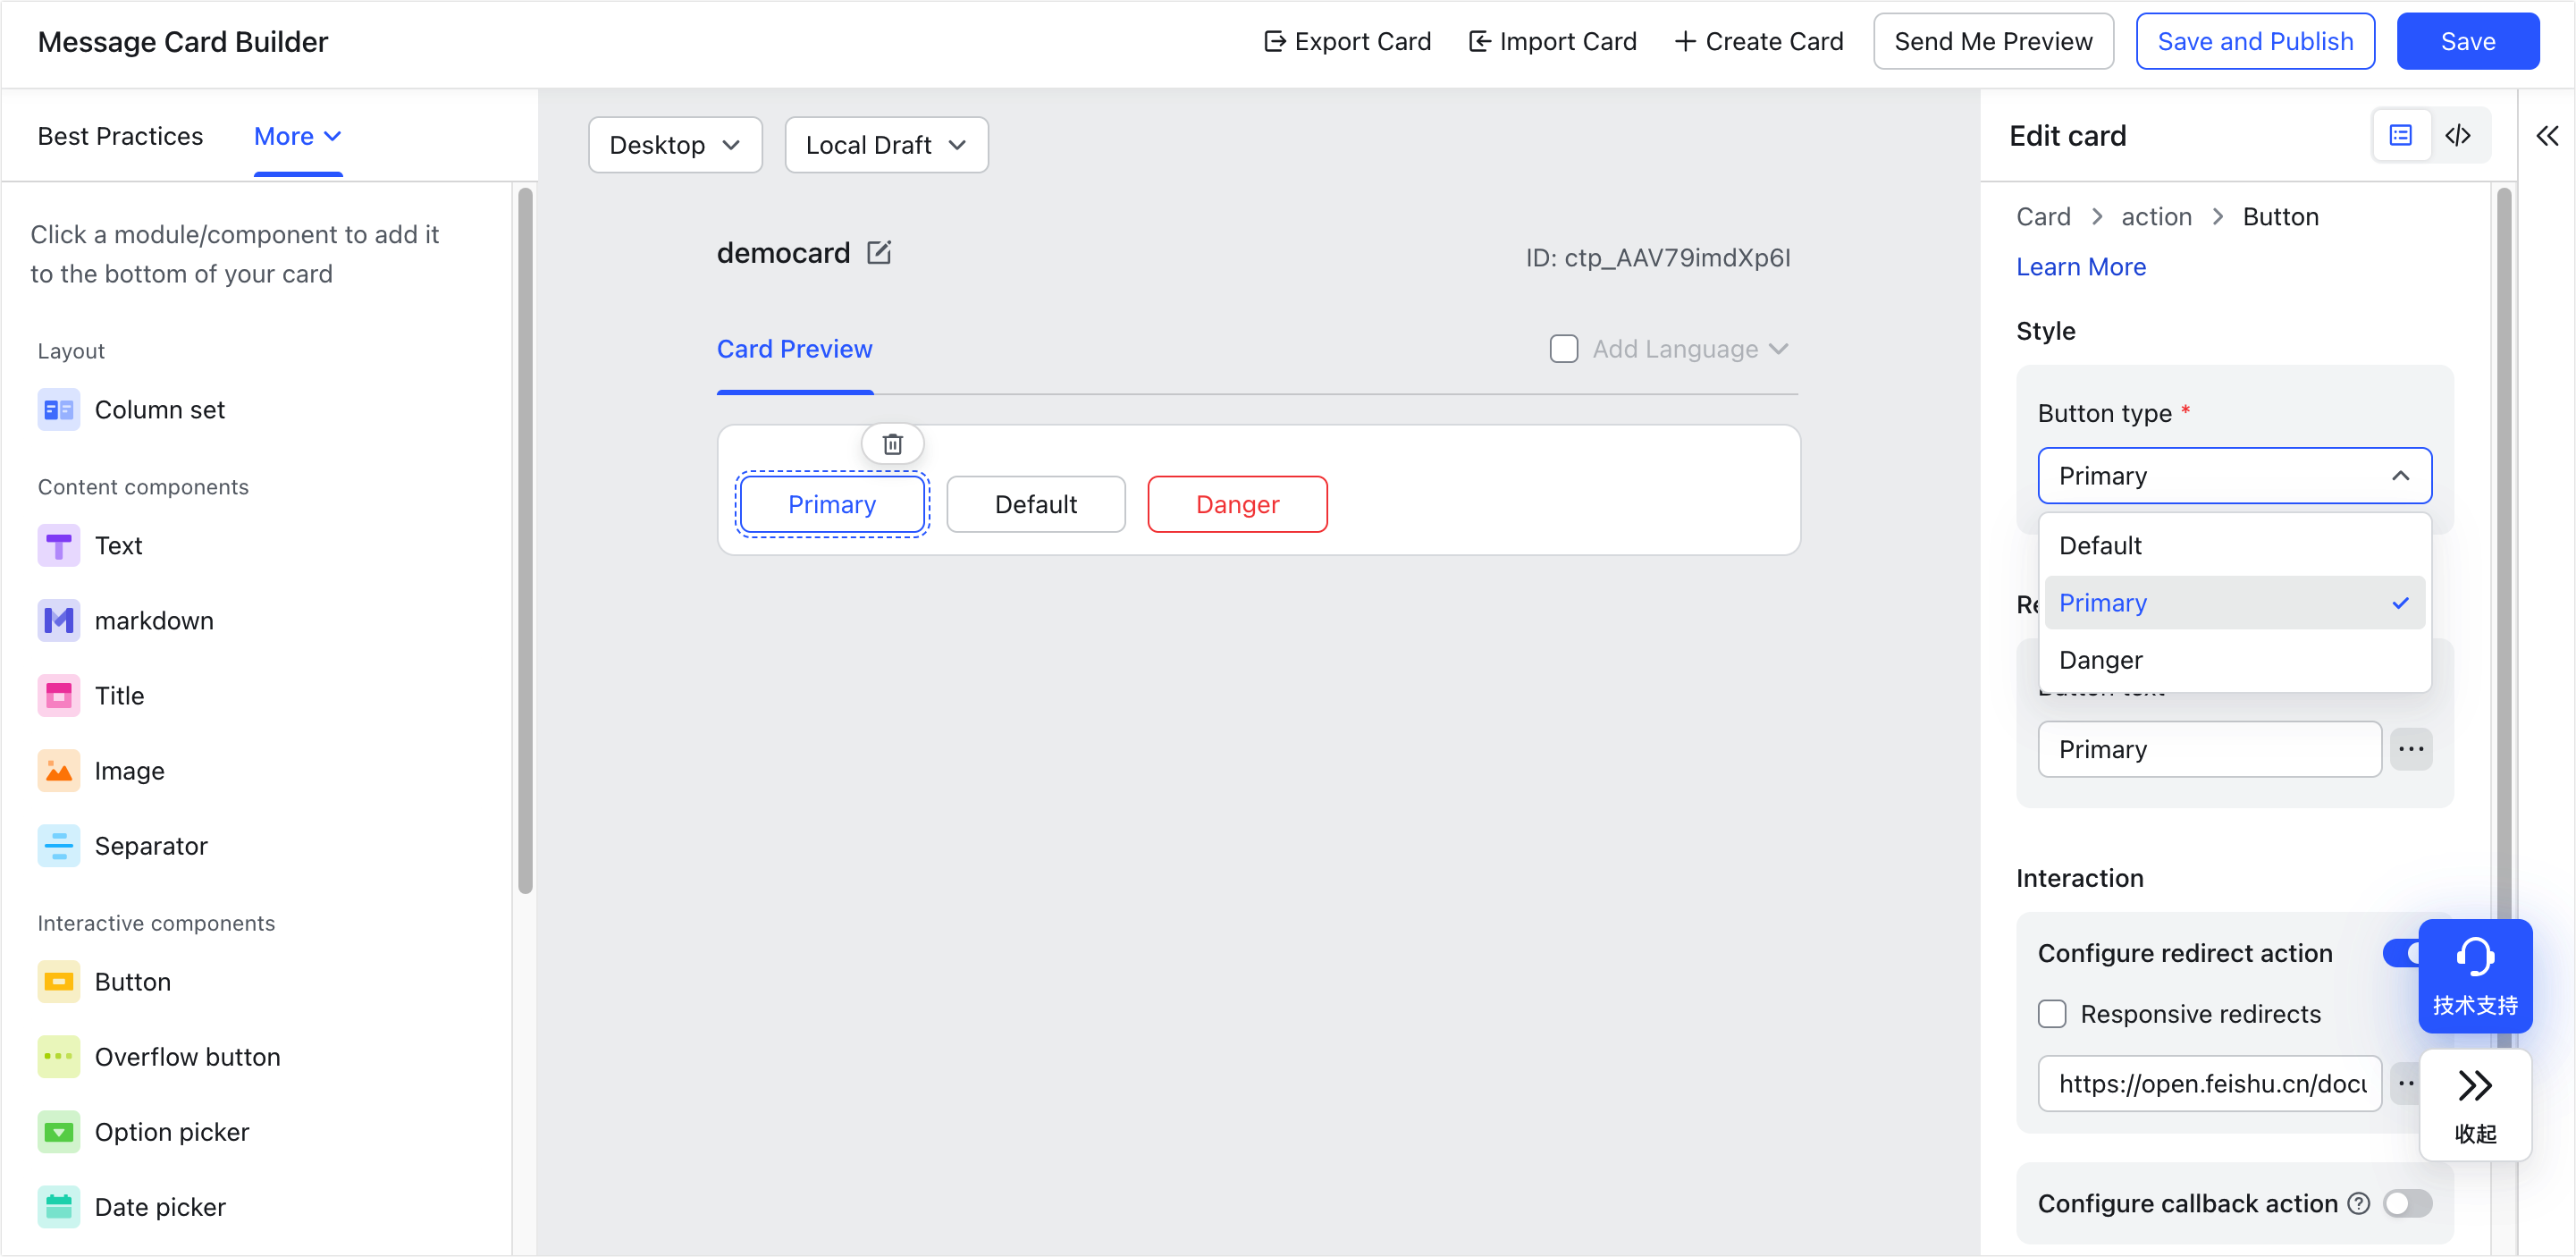Add the Text component
Screen dimensions: 2576x1257
coord(90,545)
